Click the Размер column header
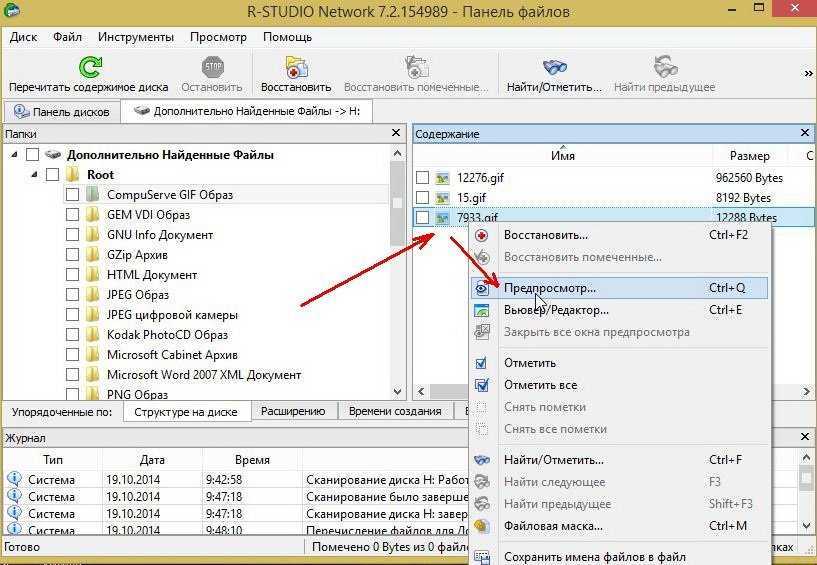 pos(750,155)
